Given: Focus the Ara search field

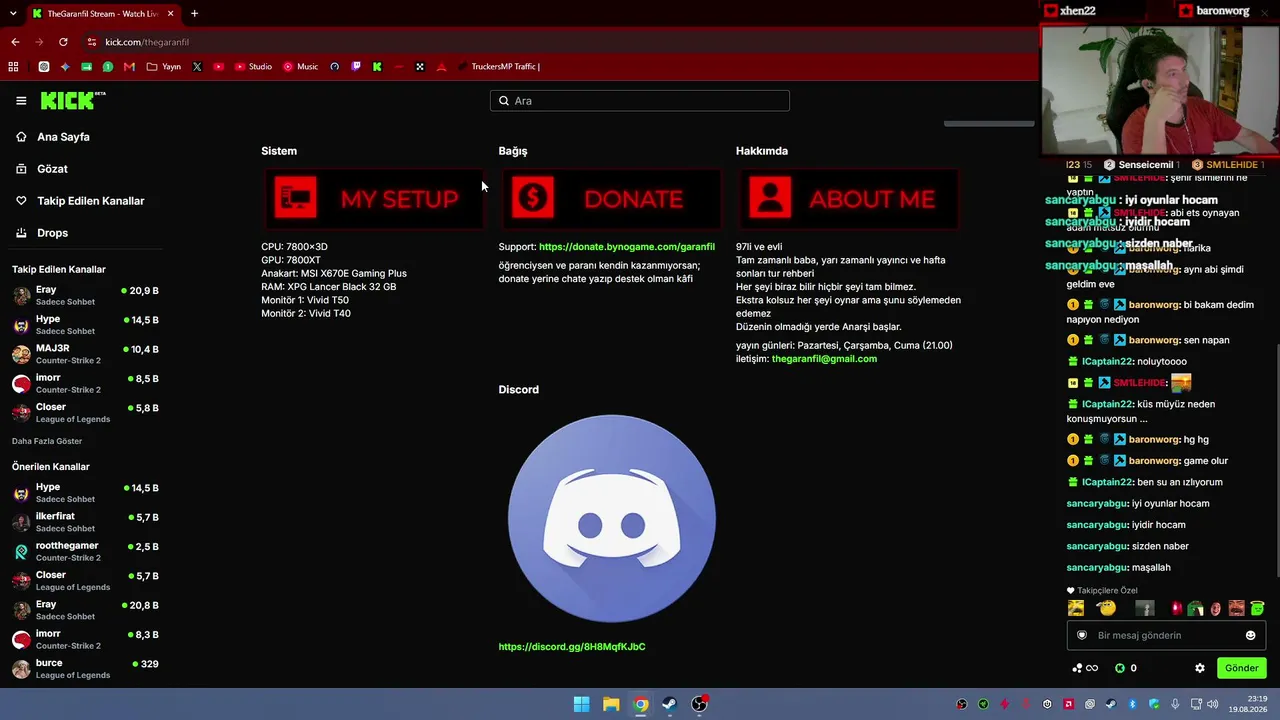Looking at the screenshot, I should tap(640, 101).
